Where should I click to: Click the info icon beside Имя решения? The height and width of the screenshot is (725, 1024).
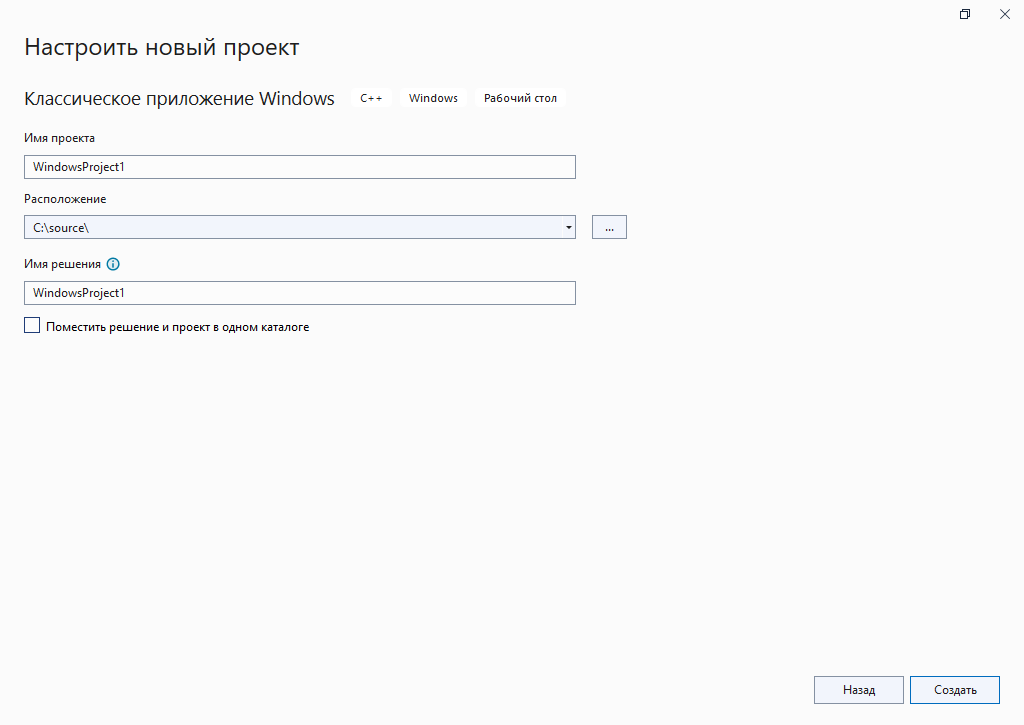[113, 264]
